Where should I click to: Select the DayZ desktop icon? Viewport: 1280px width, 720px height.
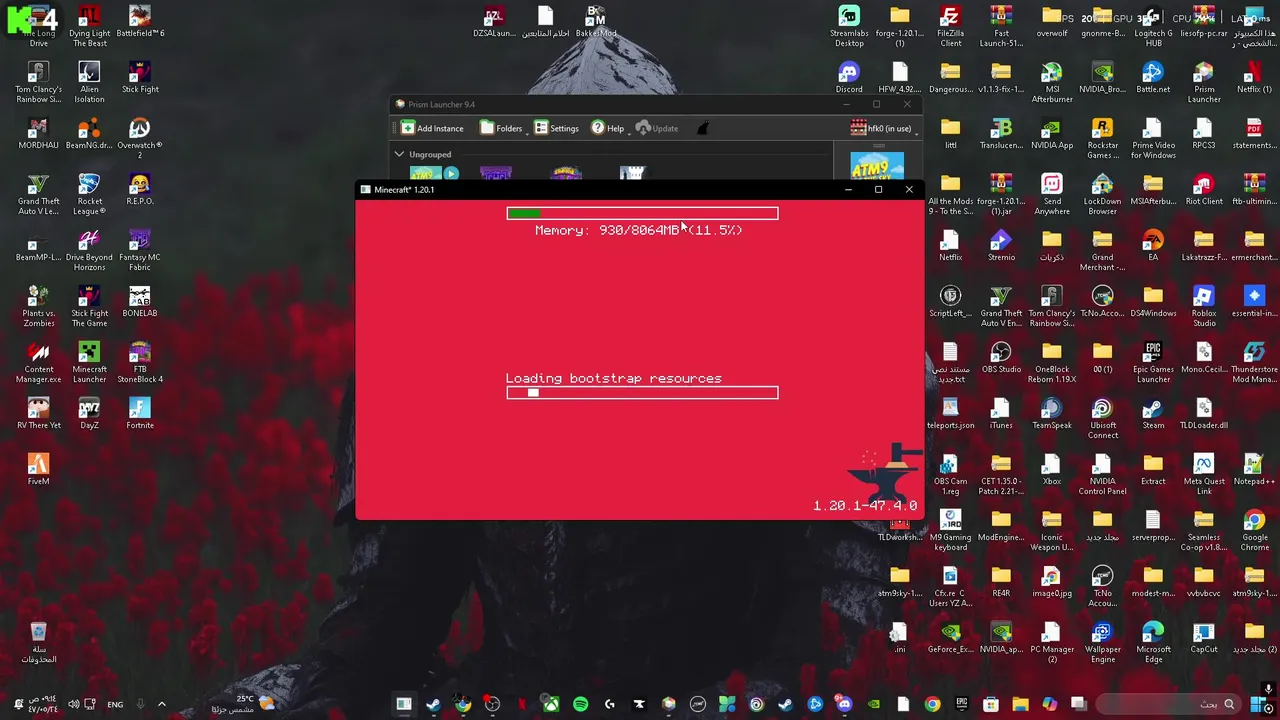tap(89, 414)
